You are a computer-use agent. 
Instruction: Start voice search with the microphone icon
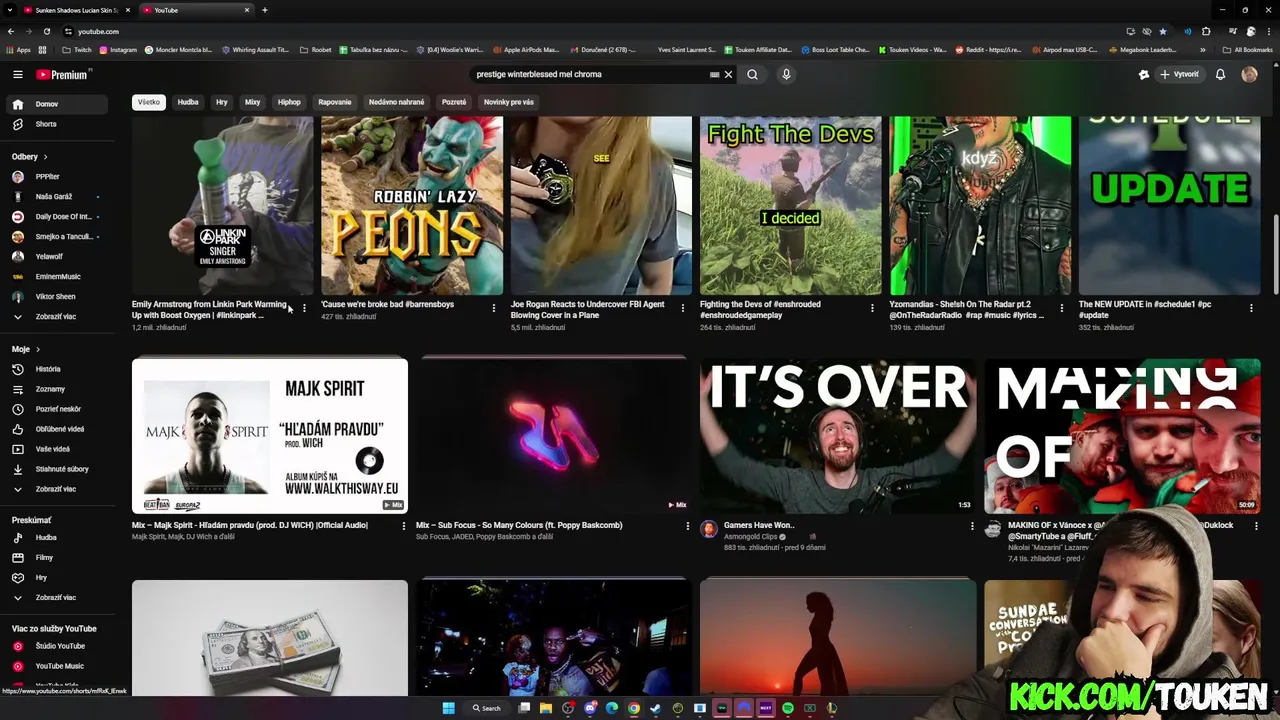[x=786, y=74]
